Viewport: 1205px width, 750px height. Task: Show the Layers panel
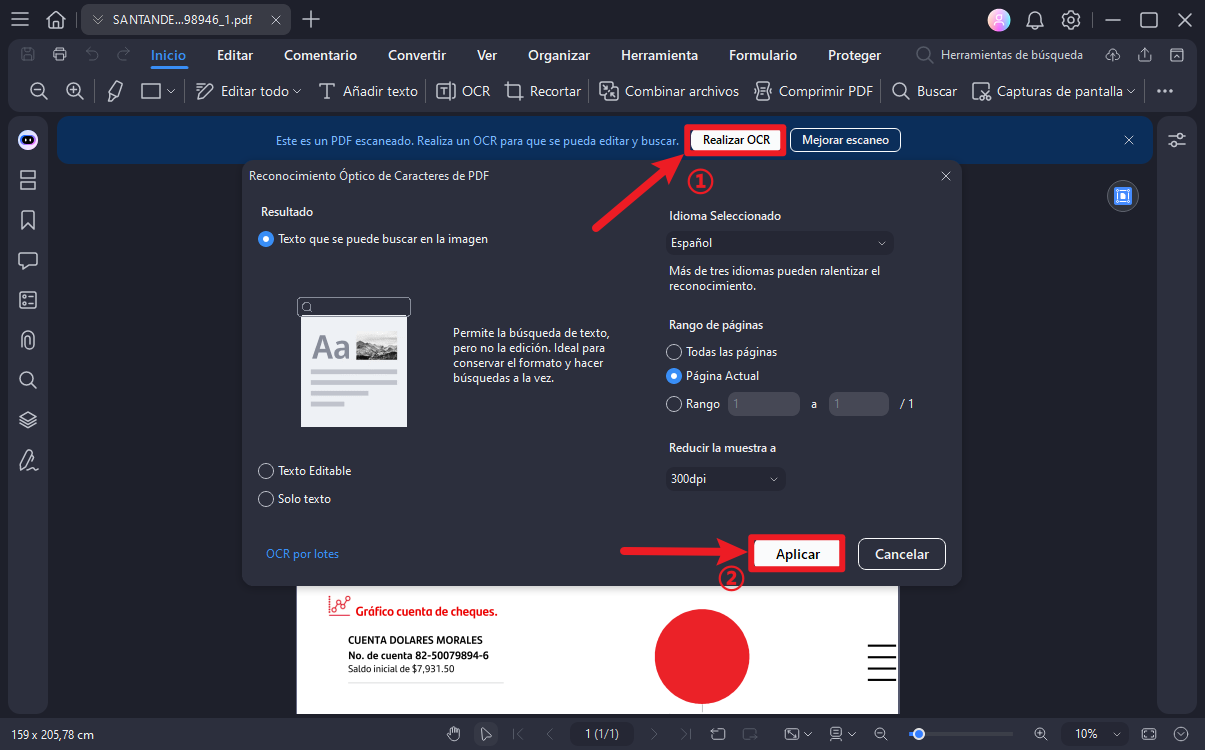pos(27,419)
